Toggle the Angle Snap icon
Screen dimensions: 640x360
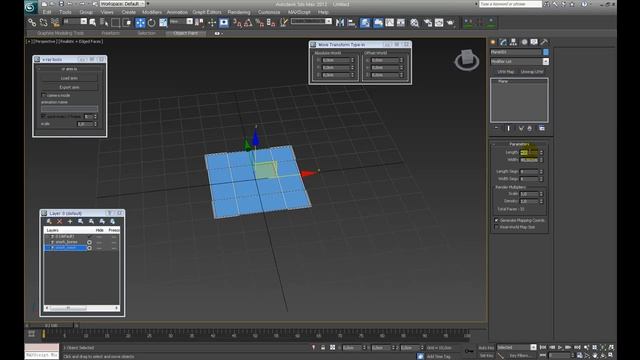click(248, 23)
